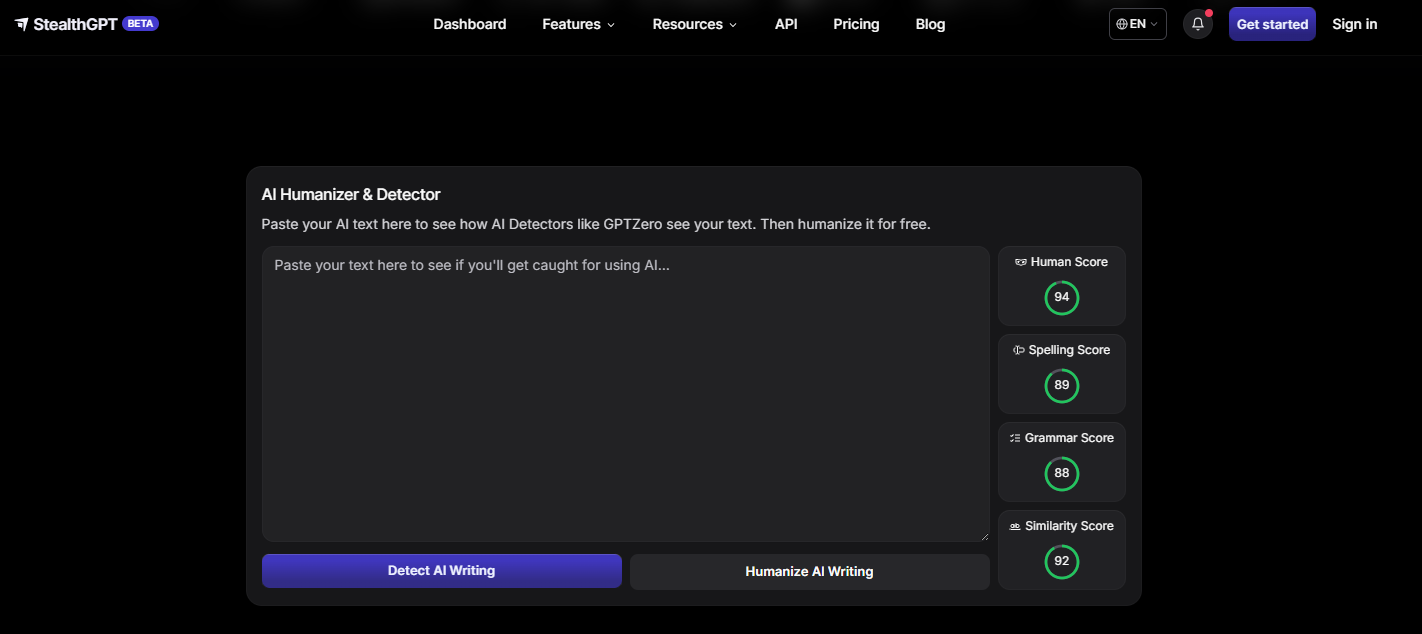Viewport: 1422px width, 634px height.
Task: Focus the paste-your-text input area
Action: [x=626, y=394]
